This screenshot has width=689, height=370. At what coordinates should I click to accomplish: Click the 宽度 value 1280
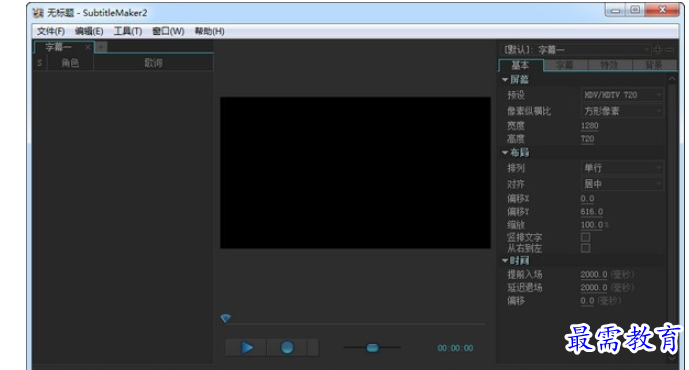[589, 126]
